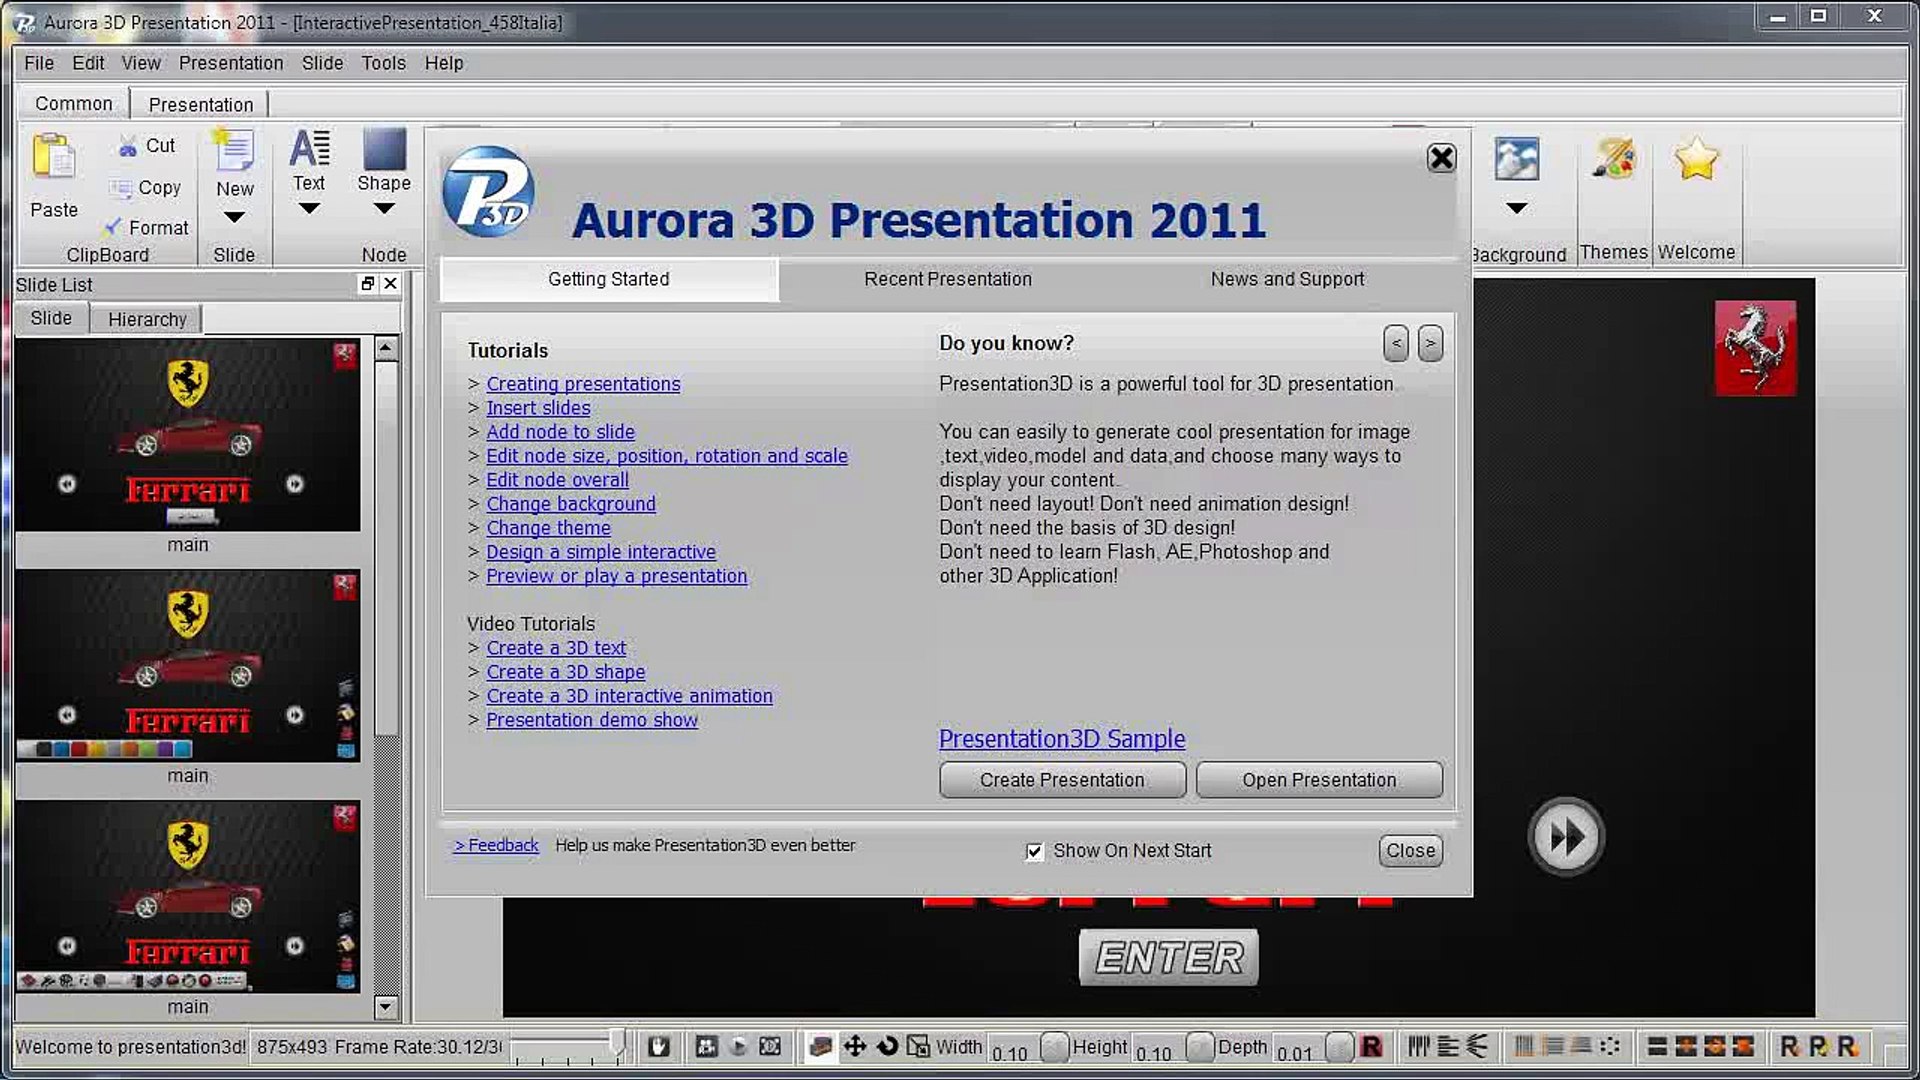
Task: Switch to the Hierarchy tab
Action: click(x=147, y=319)
